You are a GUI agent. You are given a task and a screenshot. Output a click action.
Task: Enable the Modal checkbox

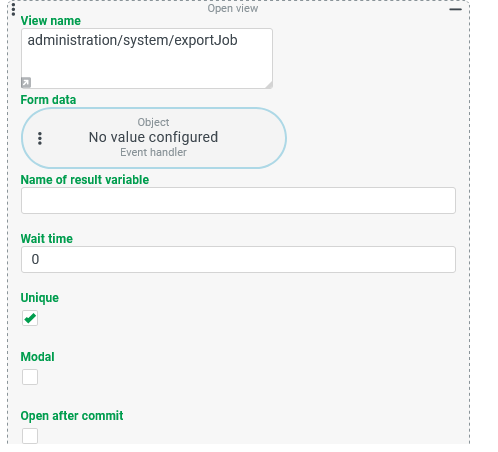30,377
